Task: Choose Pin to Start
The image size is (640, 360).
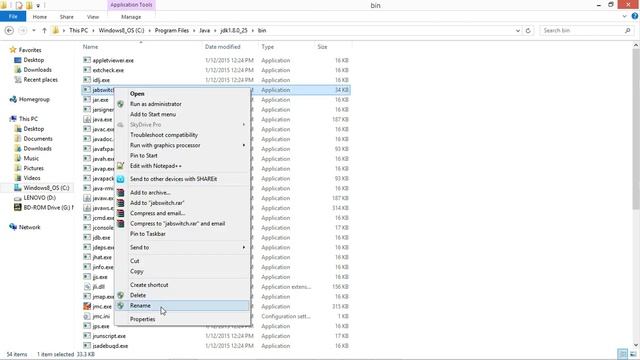Action: pyautogui.click(x=182, y=156)
